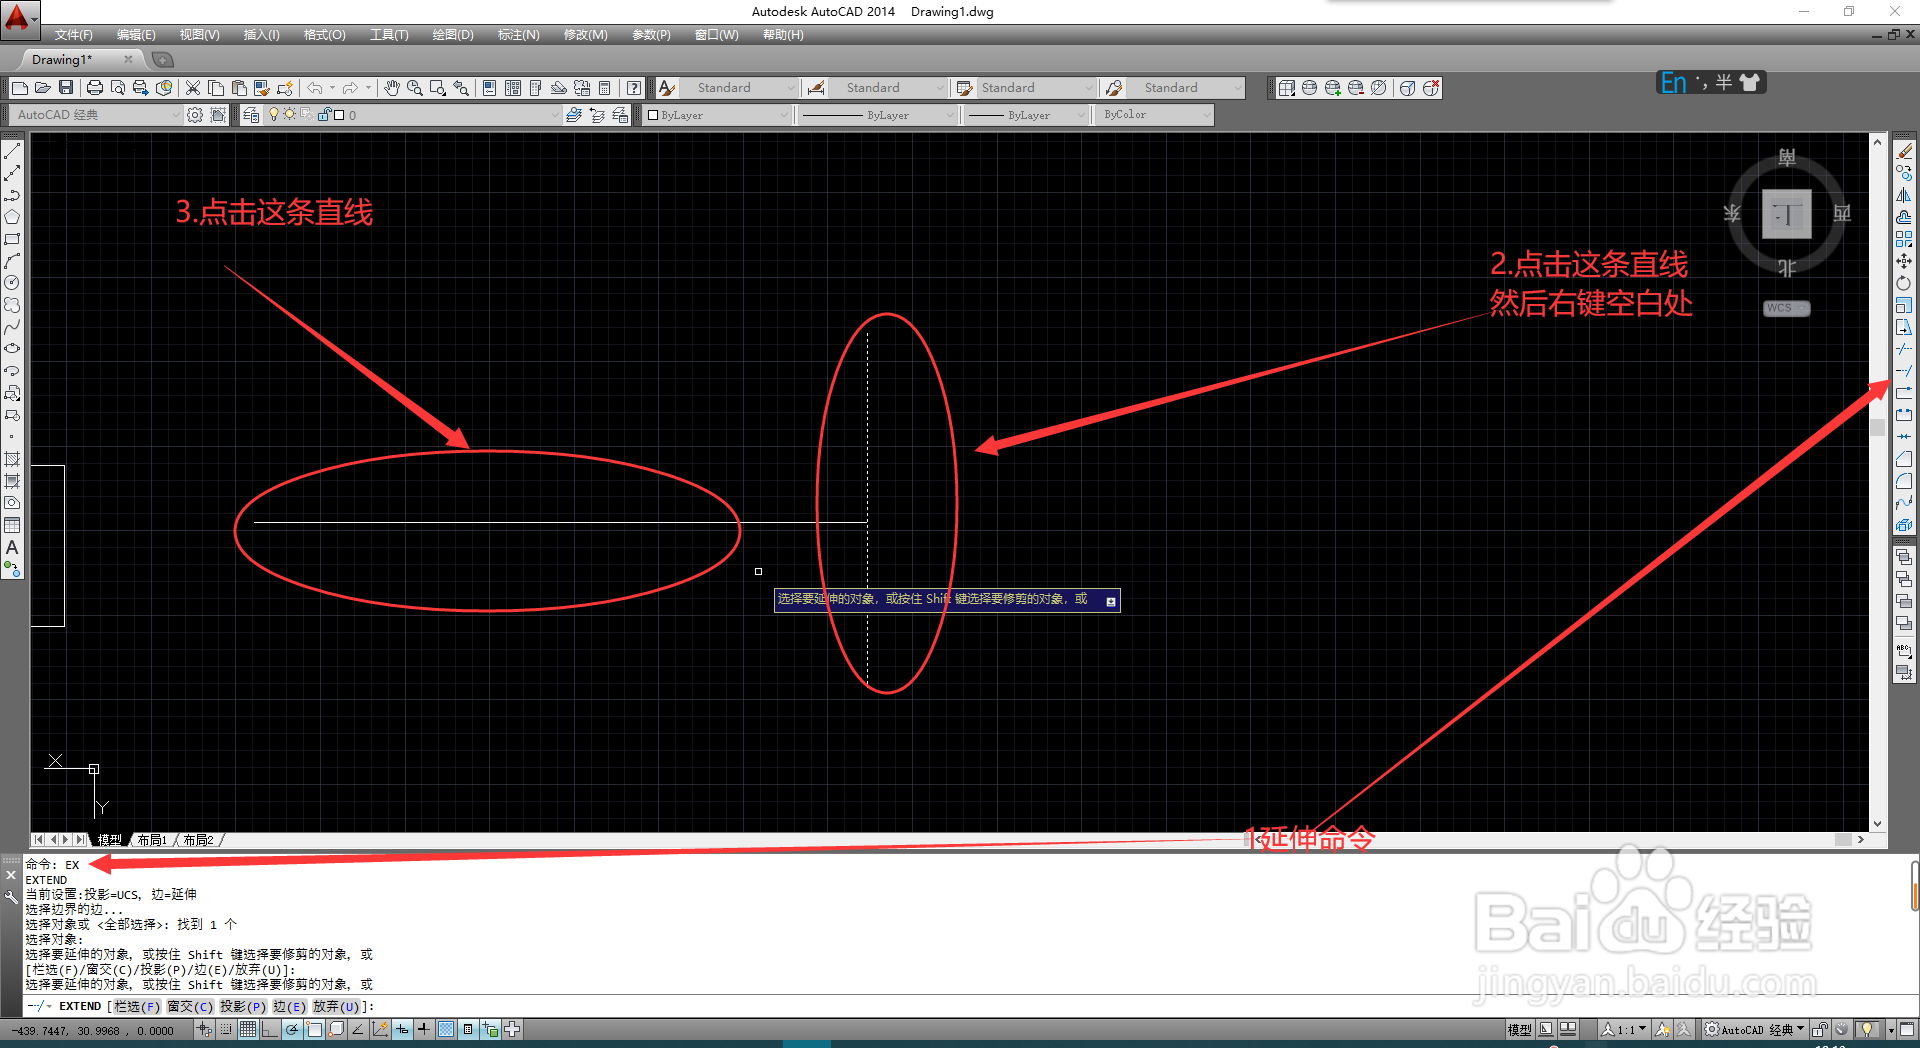The image size is (1920, 1048).
Task: Click the Dimension Style icon
Action: (816, 88)
